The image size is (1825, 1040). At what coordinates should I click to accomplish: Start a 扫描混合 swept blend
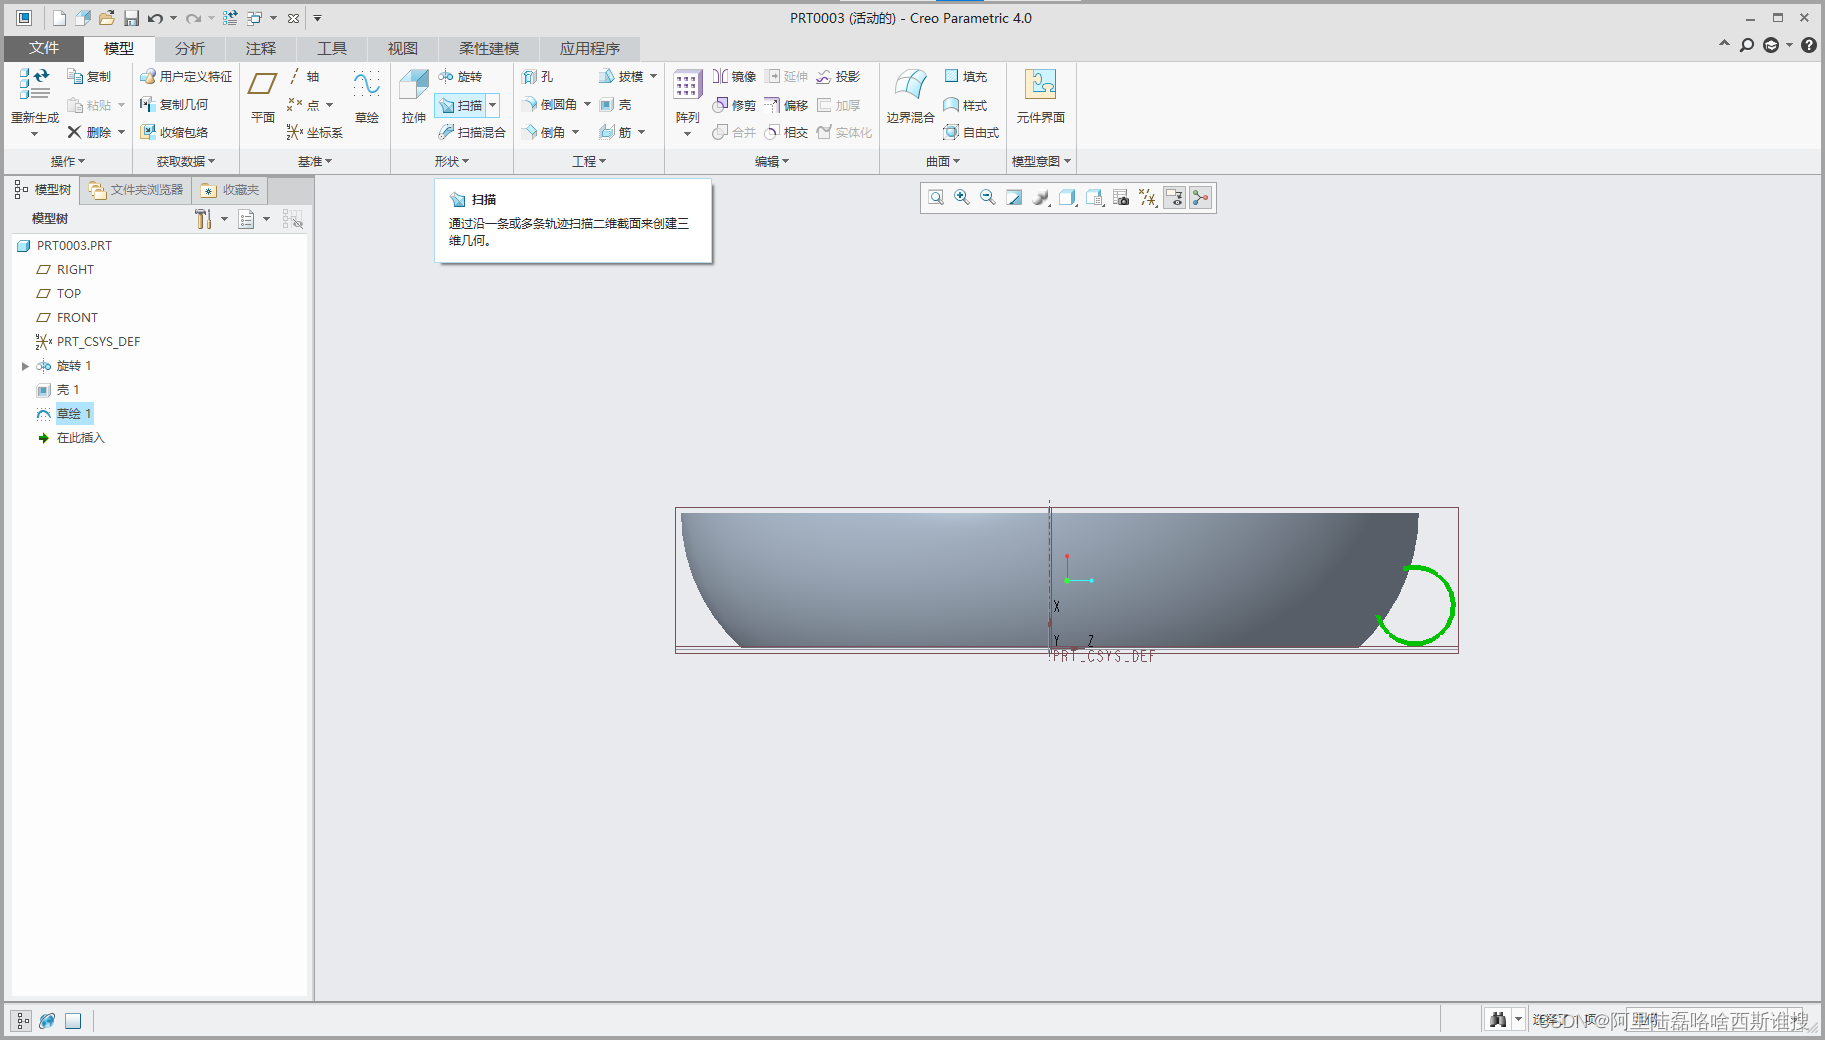click(x=472, y=132)
